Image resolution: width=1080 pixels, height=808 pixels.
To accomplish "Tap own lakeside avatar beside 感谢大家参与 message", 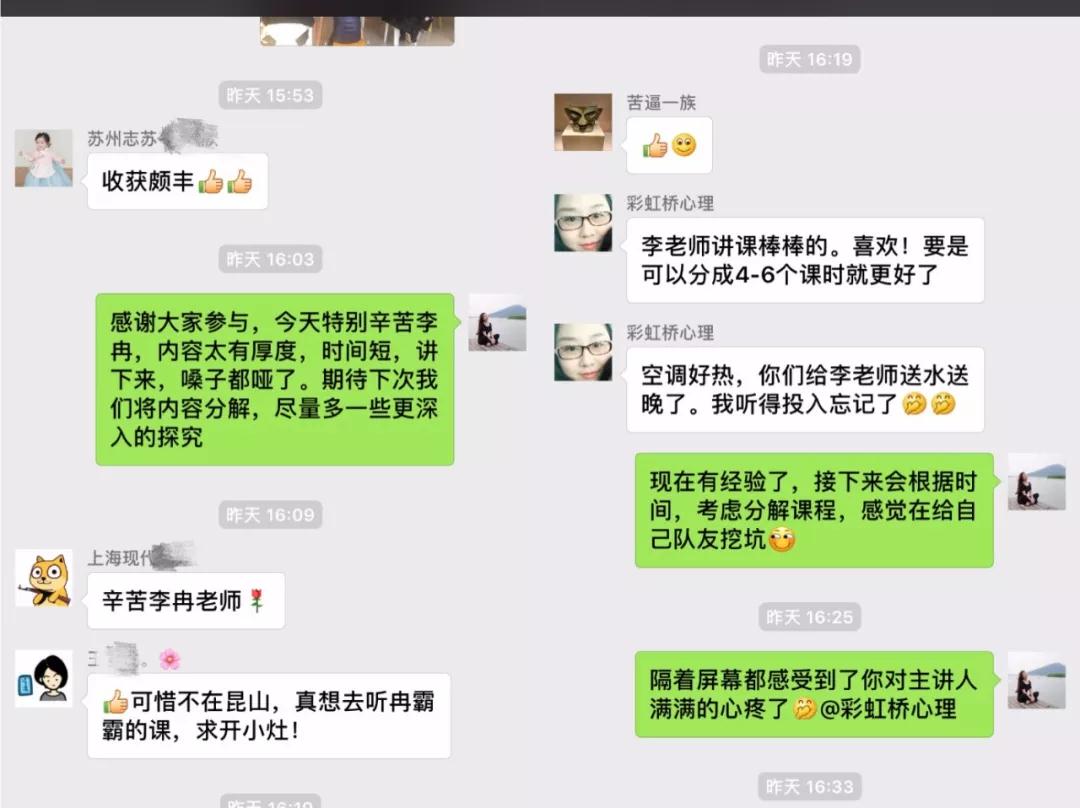I will click(497, 322).
